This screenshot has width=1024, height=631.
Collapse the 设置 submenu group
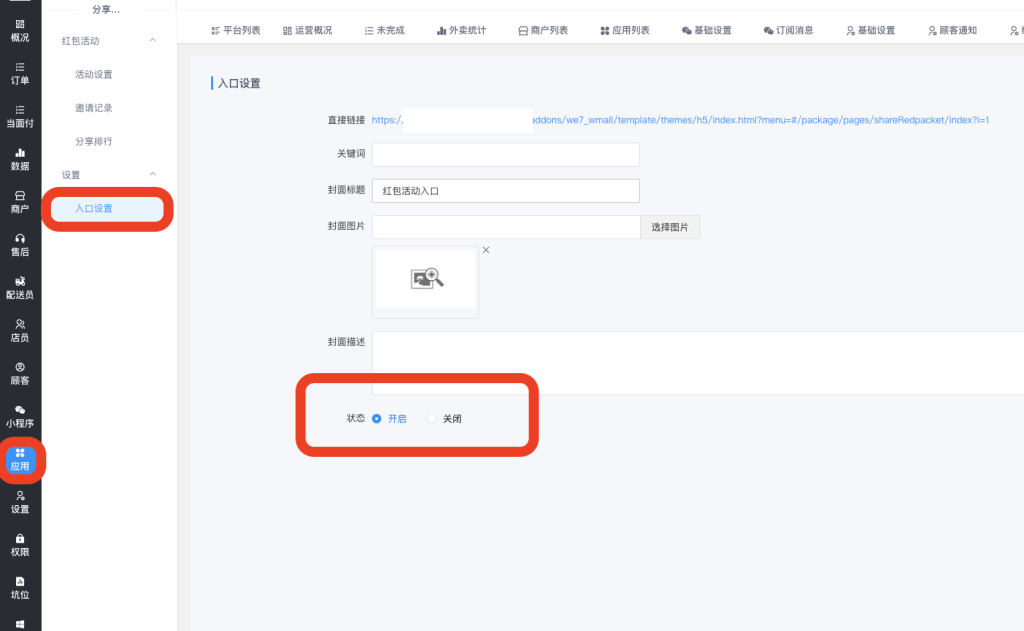coord(153,175)
